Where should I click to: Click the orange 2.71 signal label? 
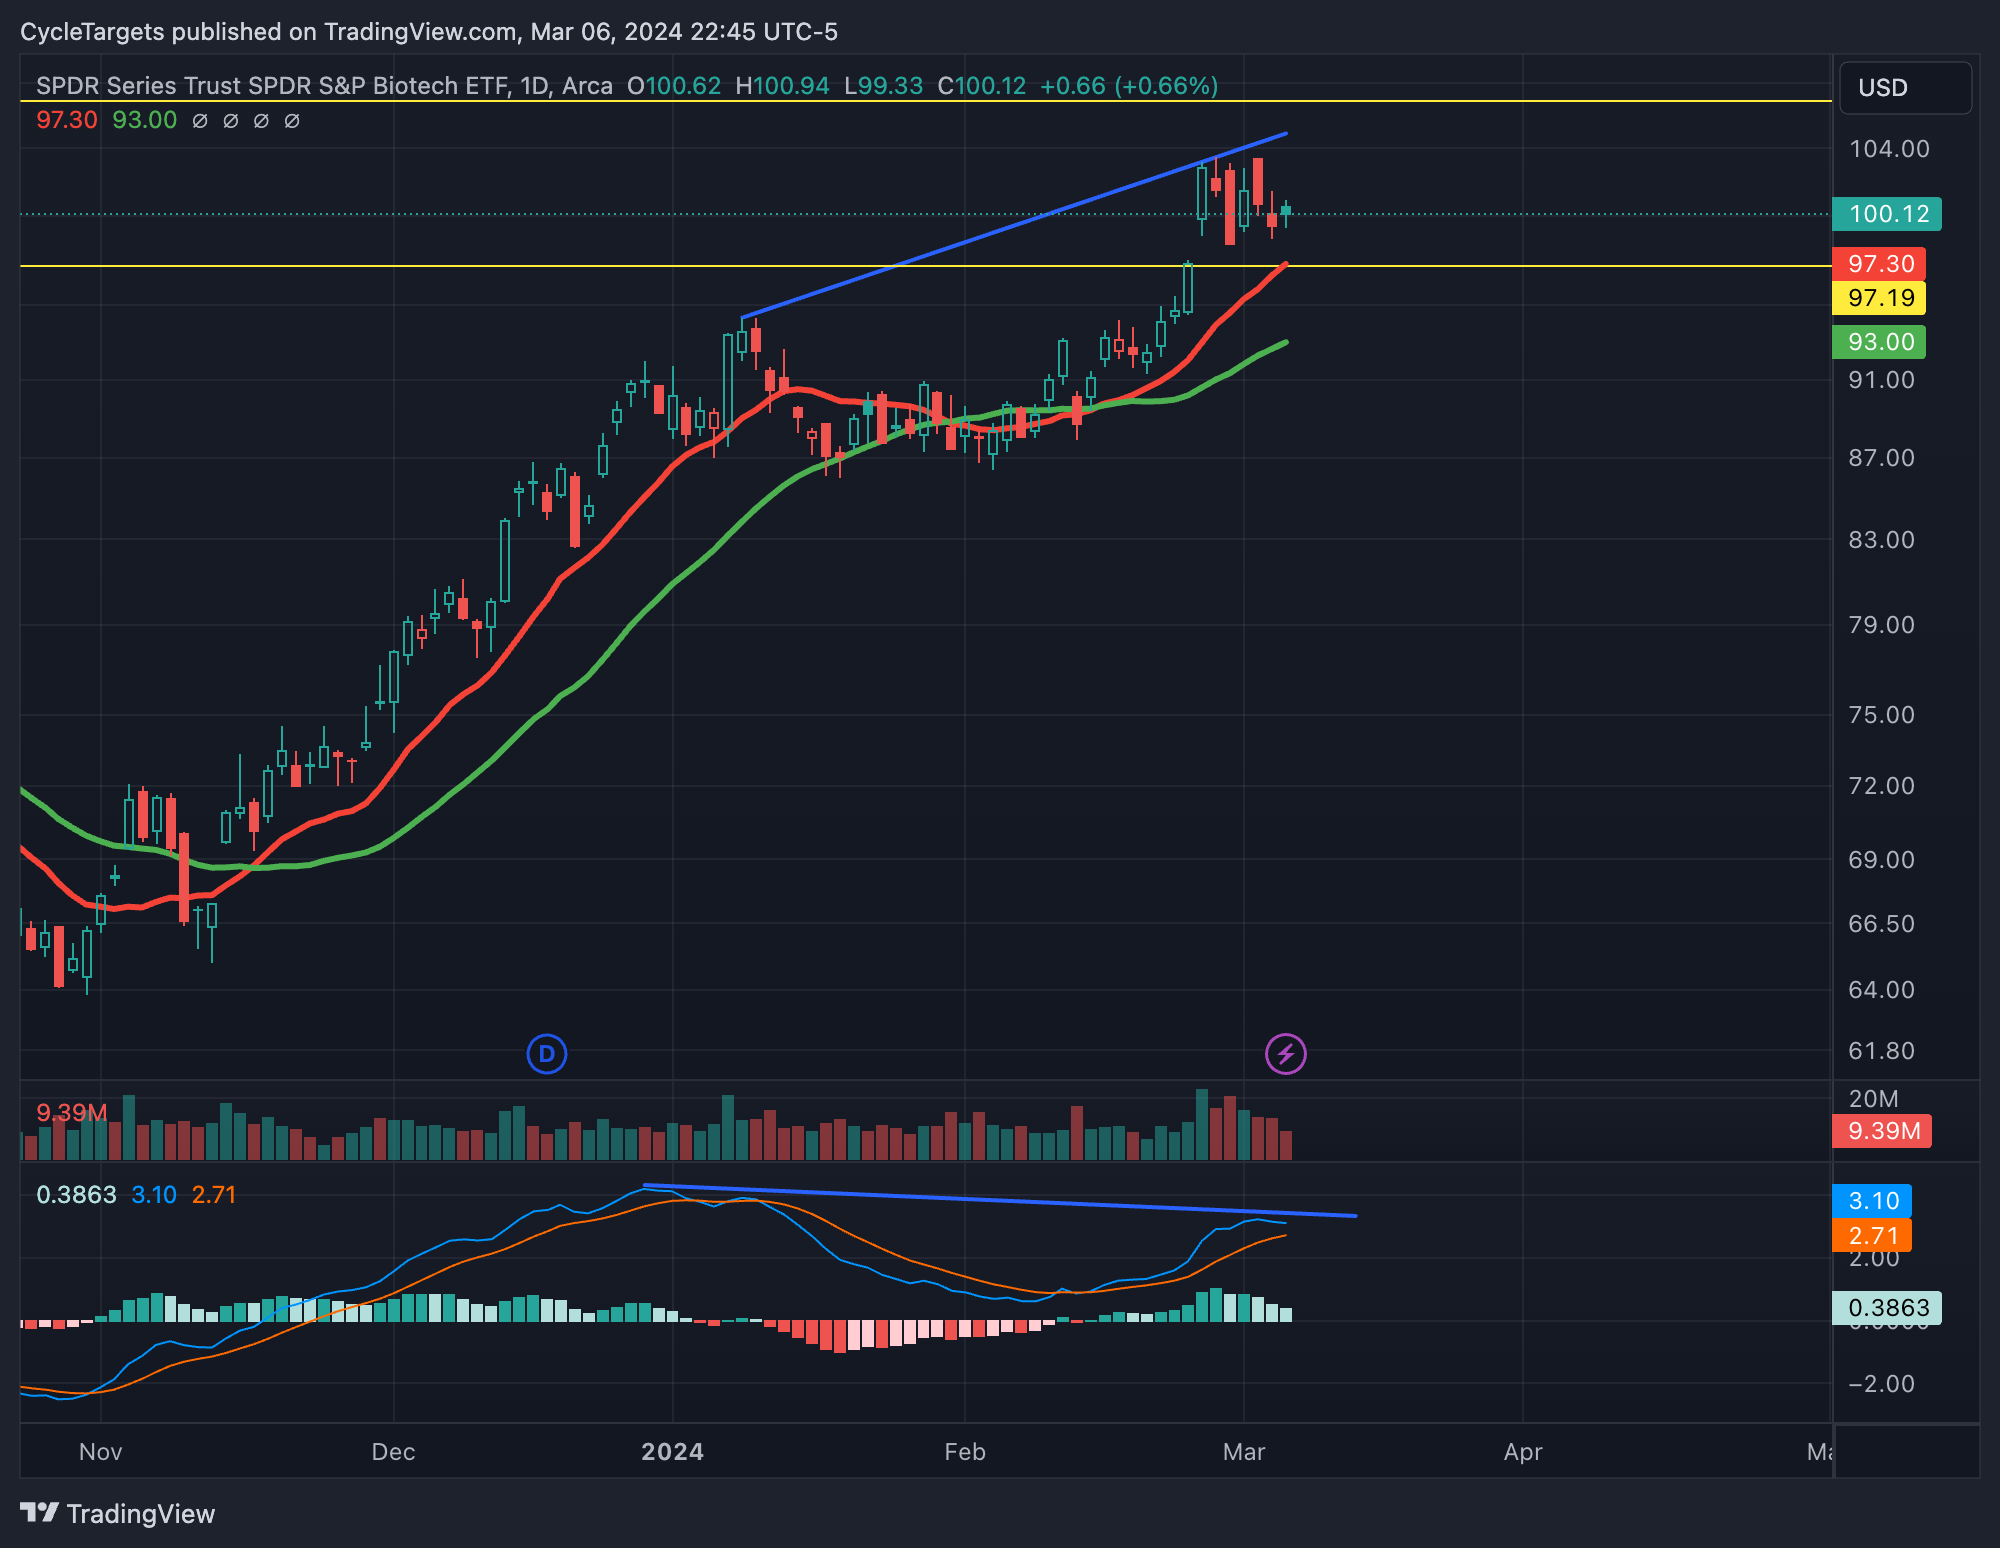click(x=1872, y=1235)
